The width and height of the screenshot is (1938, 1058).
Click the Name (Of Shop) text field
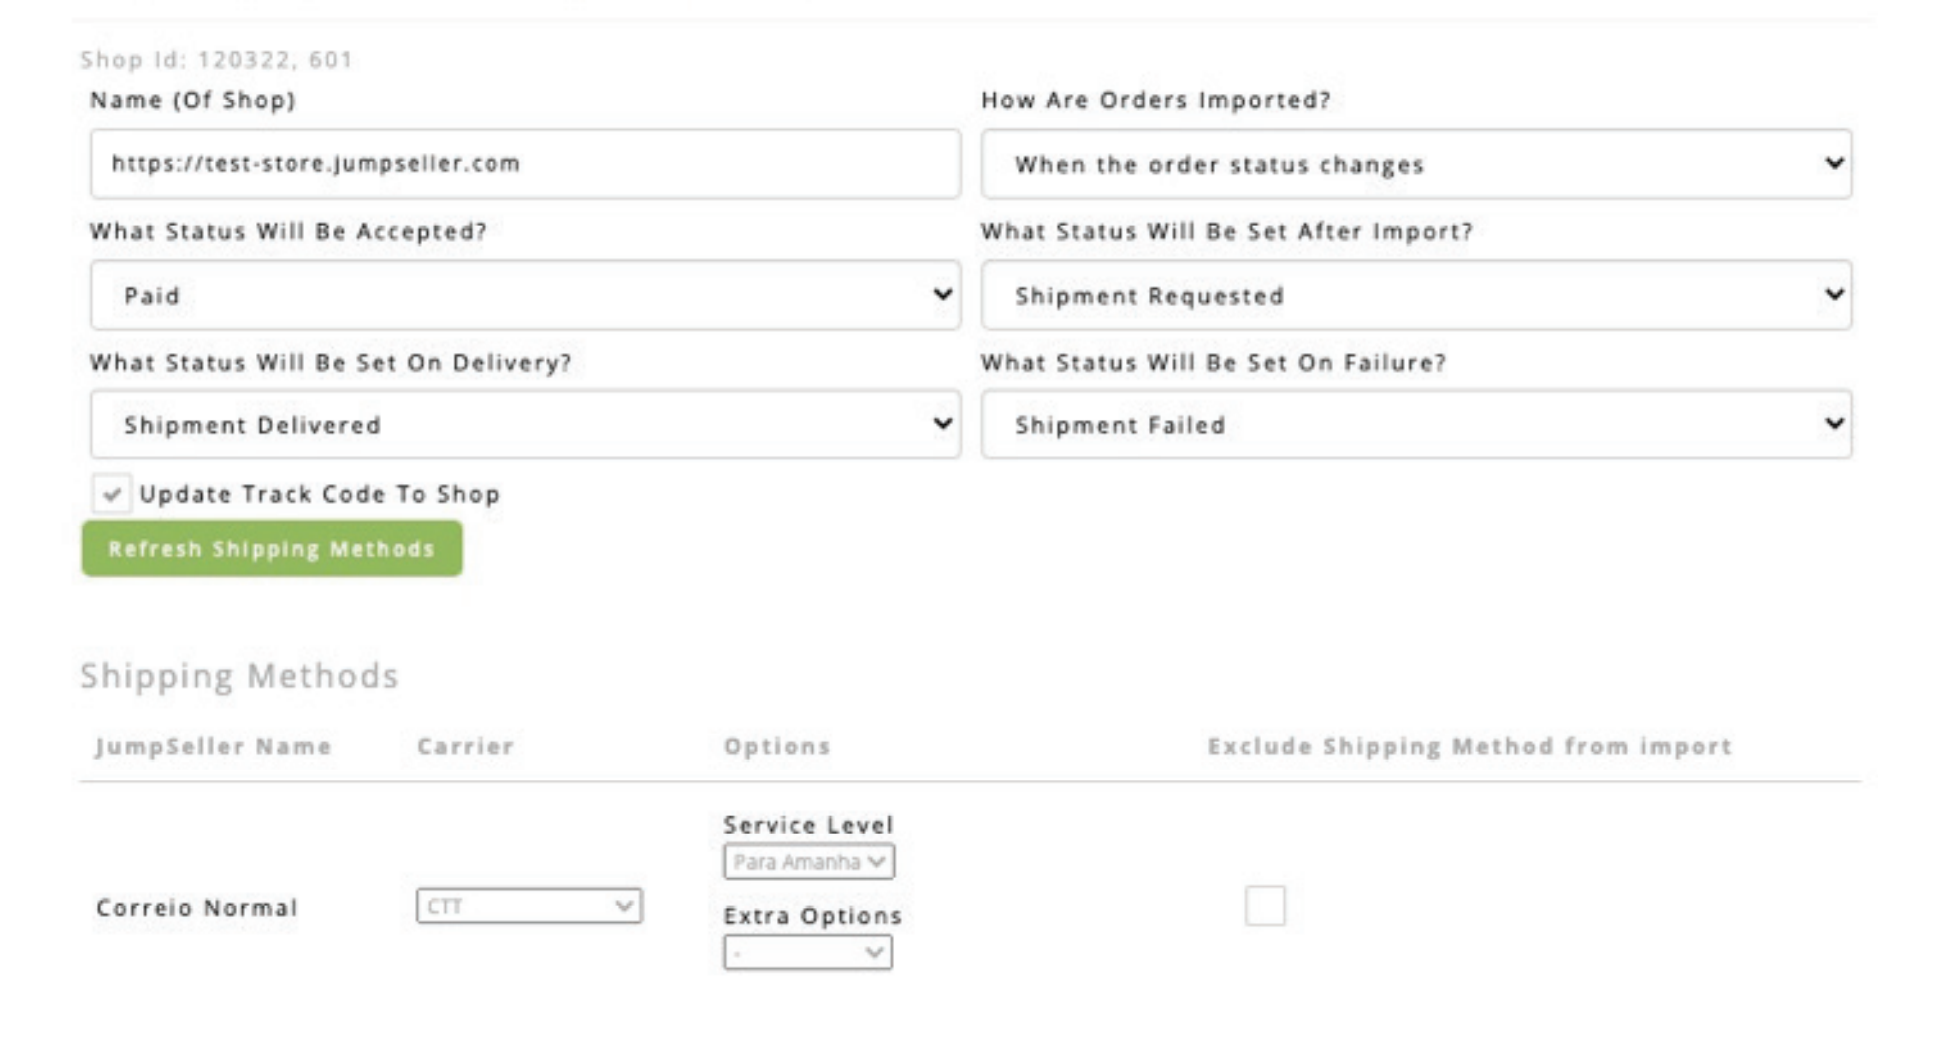tap(524, 164)
